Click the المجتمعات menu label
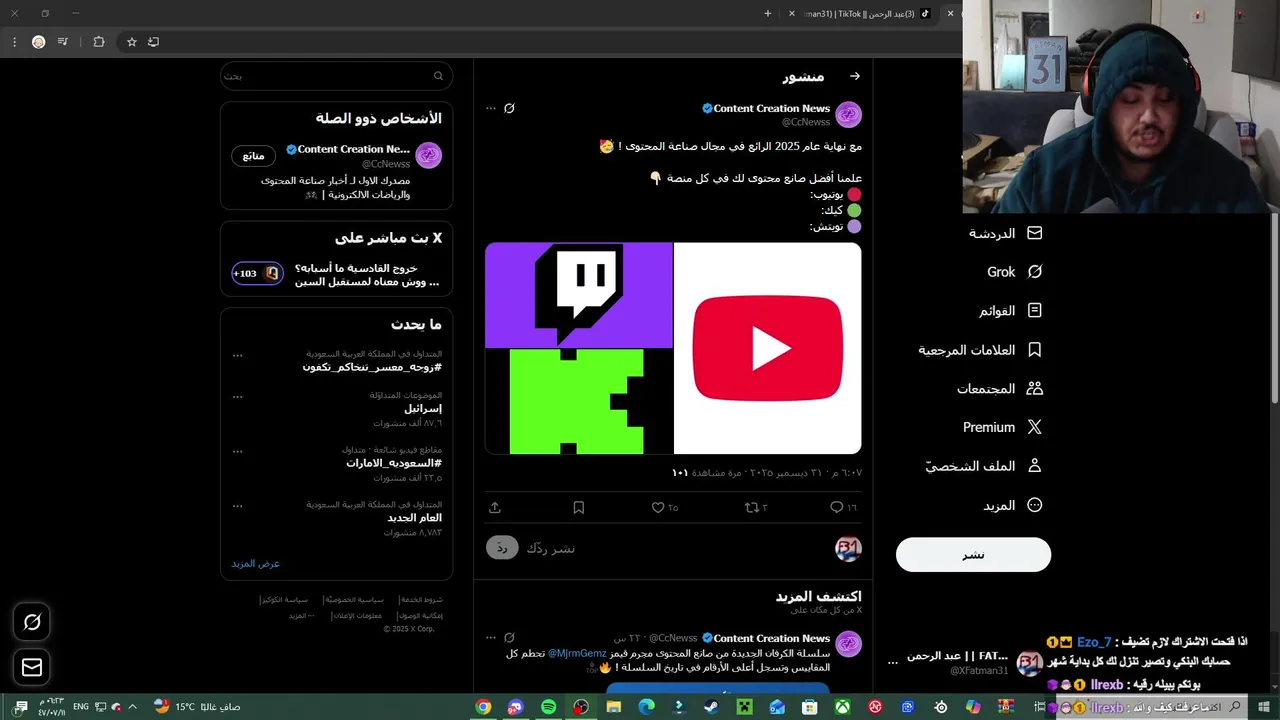This screenshot has height=720, width=1280. (986, 388)
